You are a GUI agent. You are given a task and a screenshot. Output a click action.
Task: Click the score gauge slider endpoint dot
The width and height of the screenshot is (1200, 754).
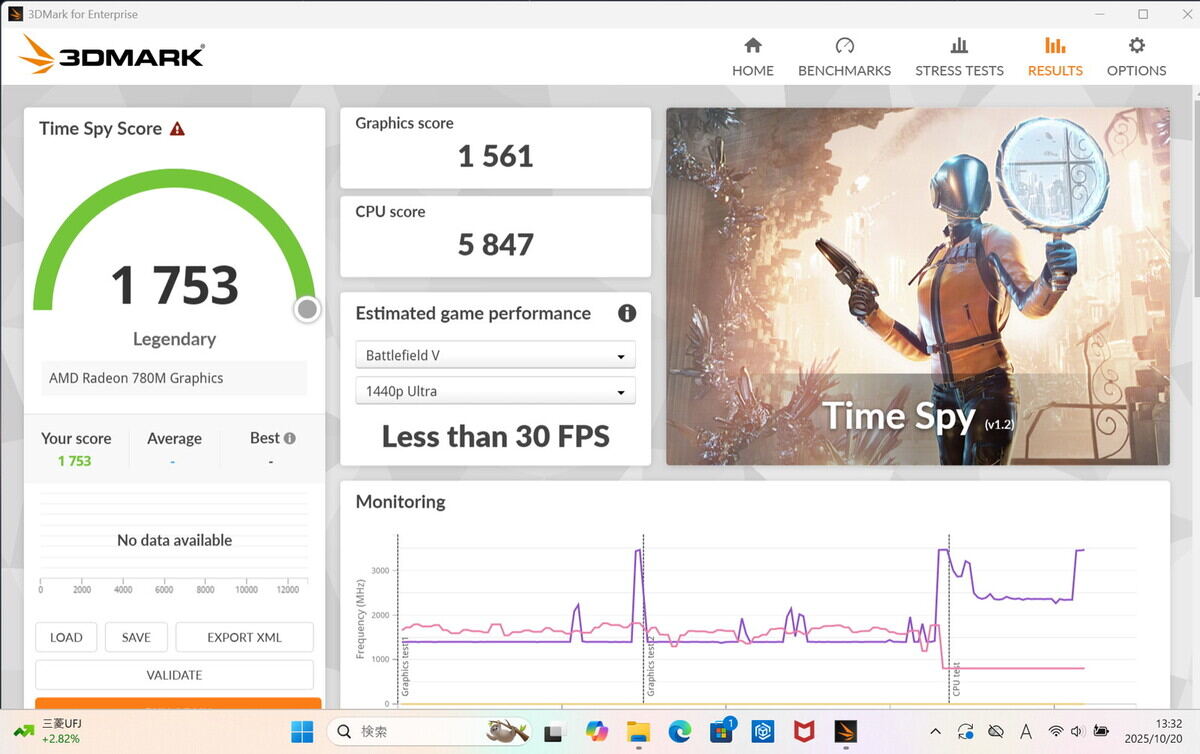point(307,309)
